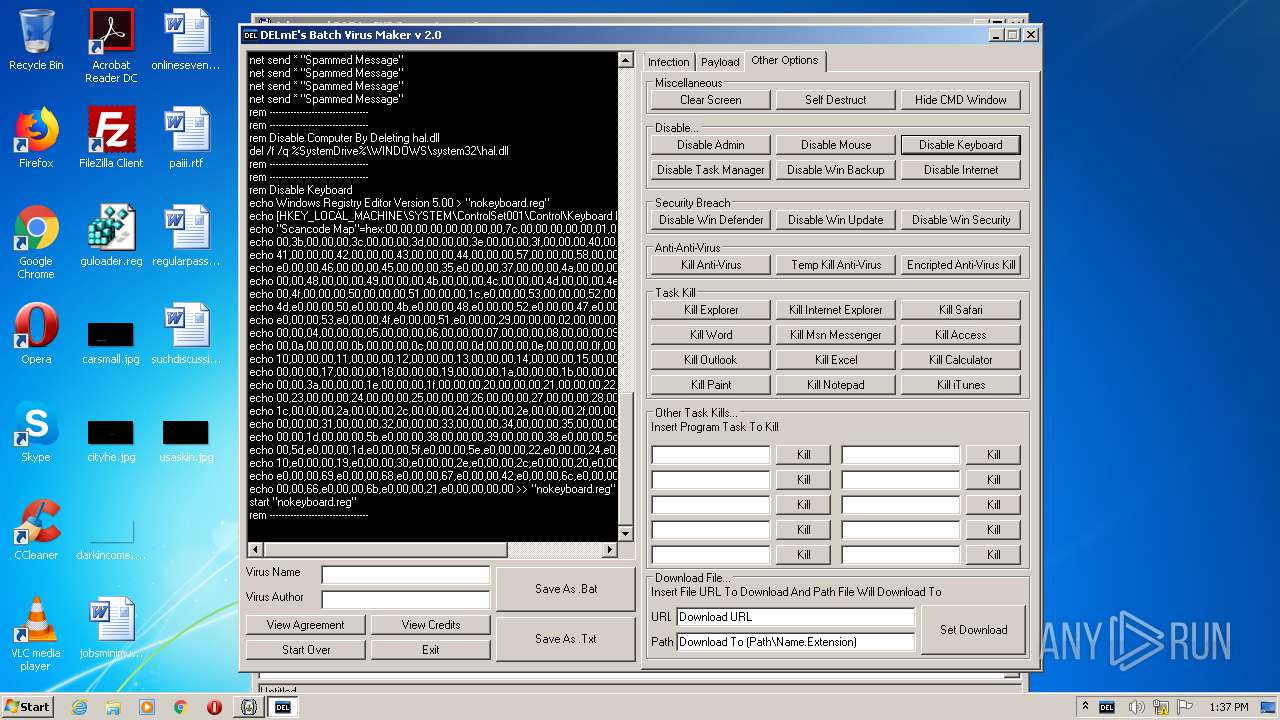Open the Acrobat Reader DC shortcut
Image resolution: width=1280 pixels, height=720 pixels.
click(x=111, y=46)
